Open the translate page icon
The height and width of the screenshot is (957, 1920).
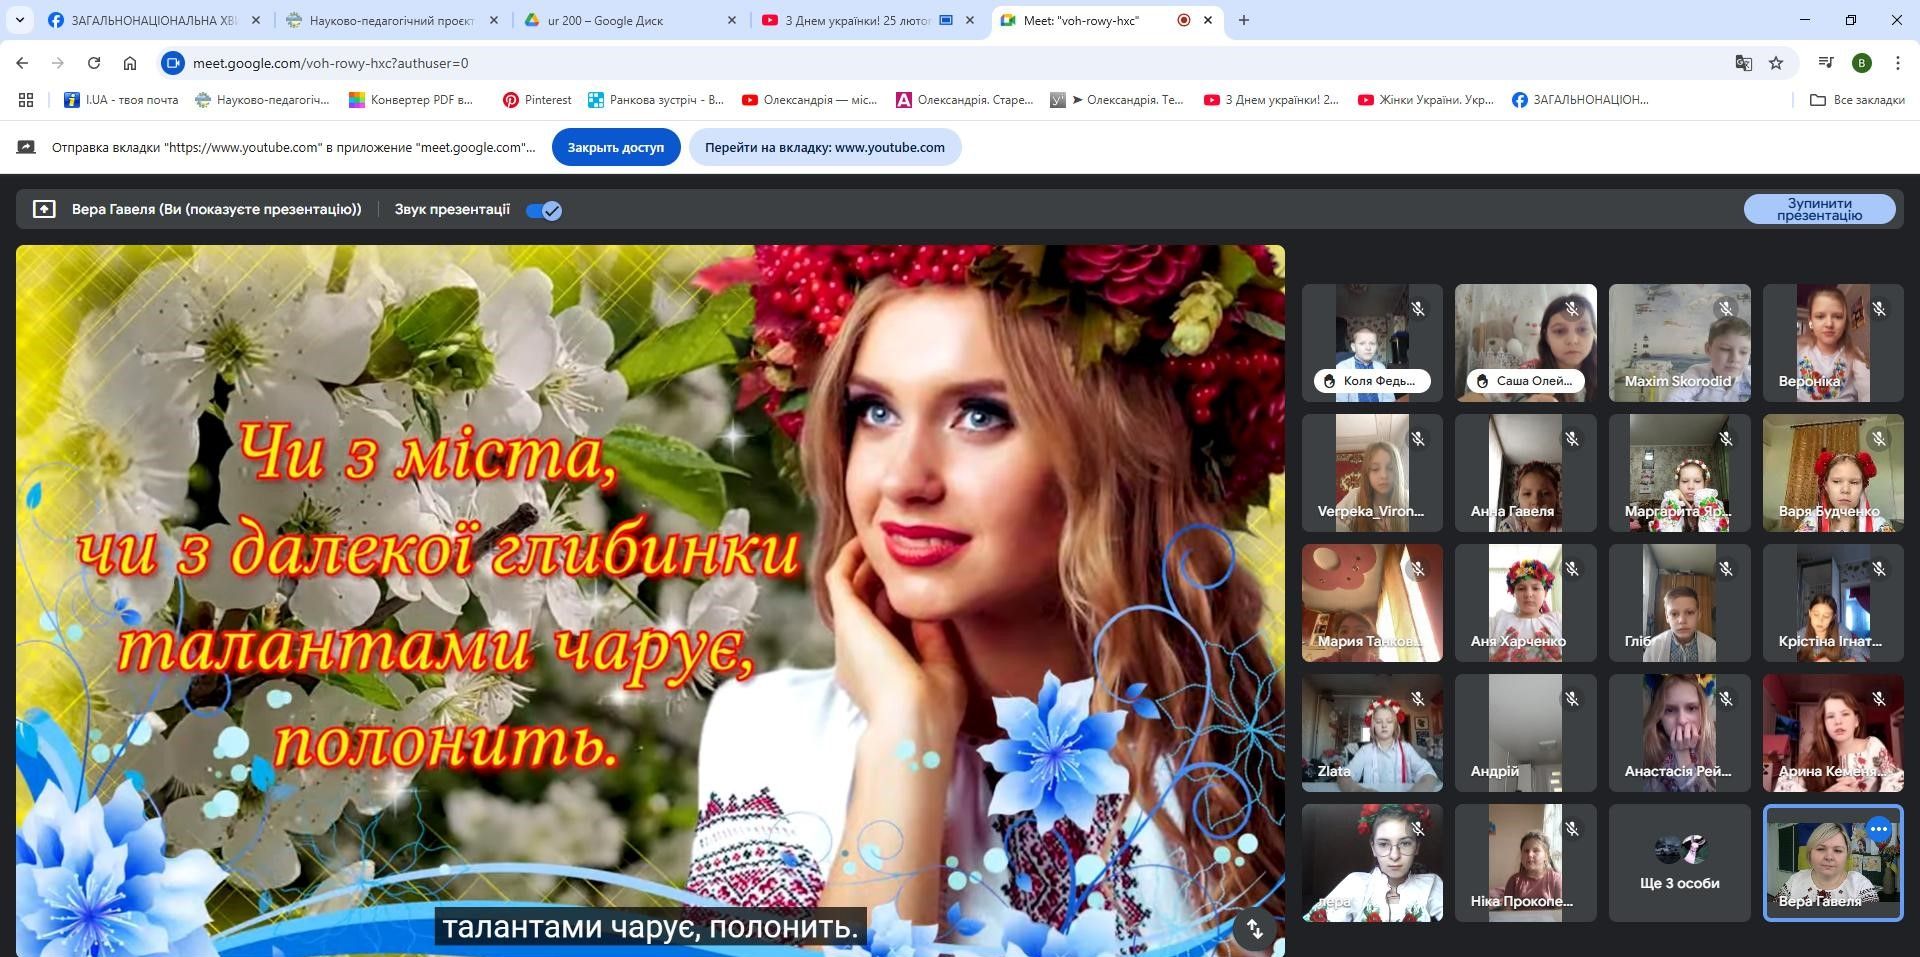(1743, 63)
